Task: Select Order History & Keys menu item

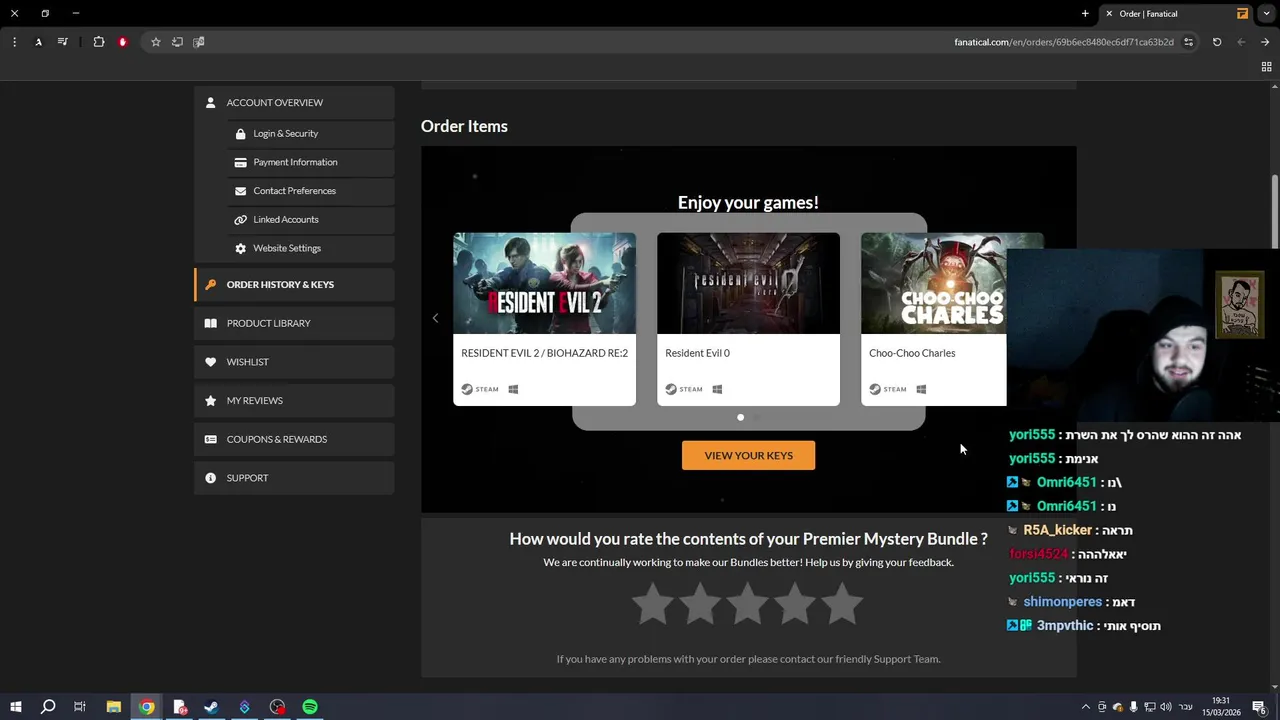Action: tap(294, 285)
